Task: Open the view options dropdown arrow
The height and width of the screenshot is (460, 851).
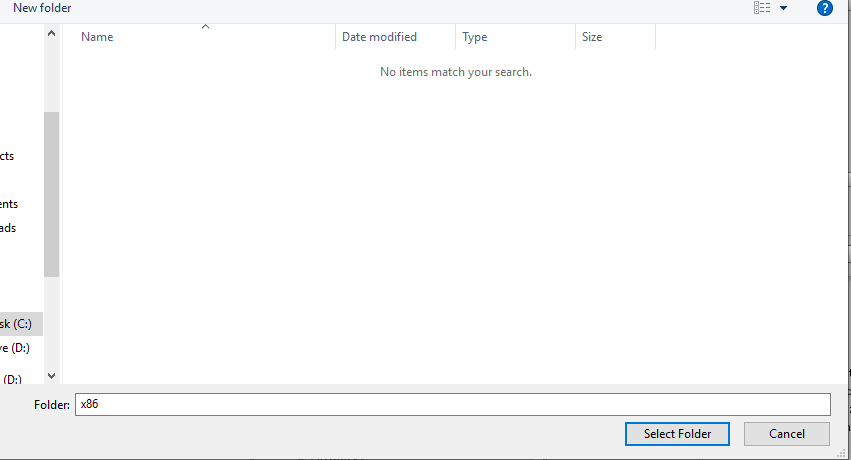Action: [x=783, y=8]
